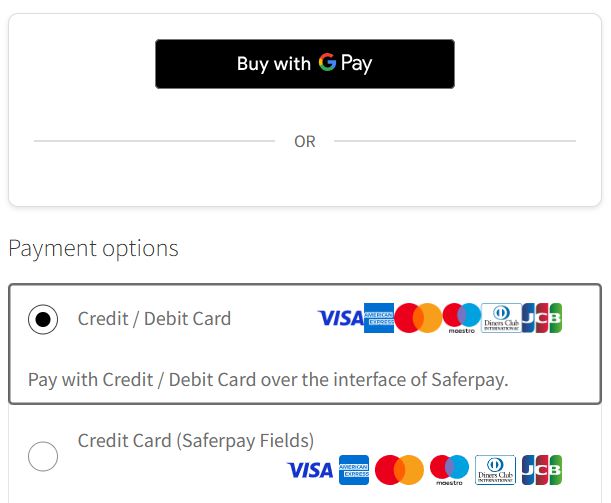Screen dimensions: 611x503
Task: Click the American Express logo in Credit / Debit Card row
Action: pos(378,318)
